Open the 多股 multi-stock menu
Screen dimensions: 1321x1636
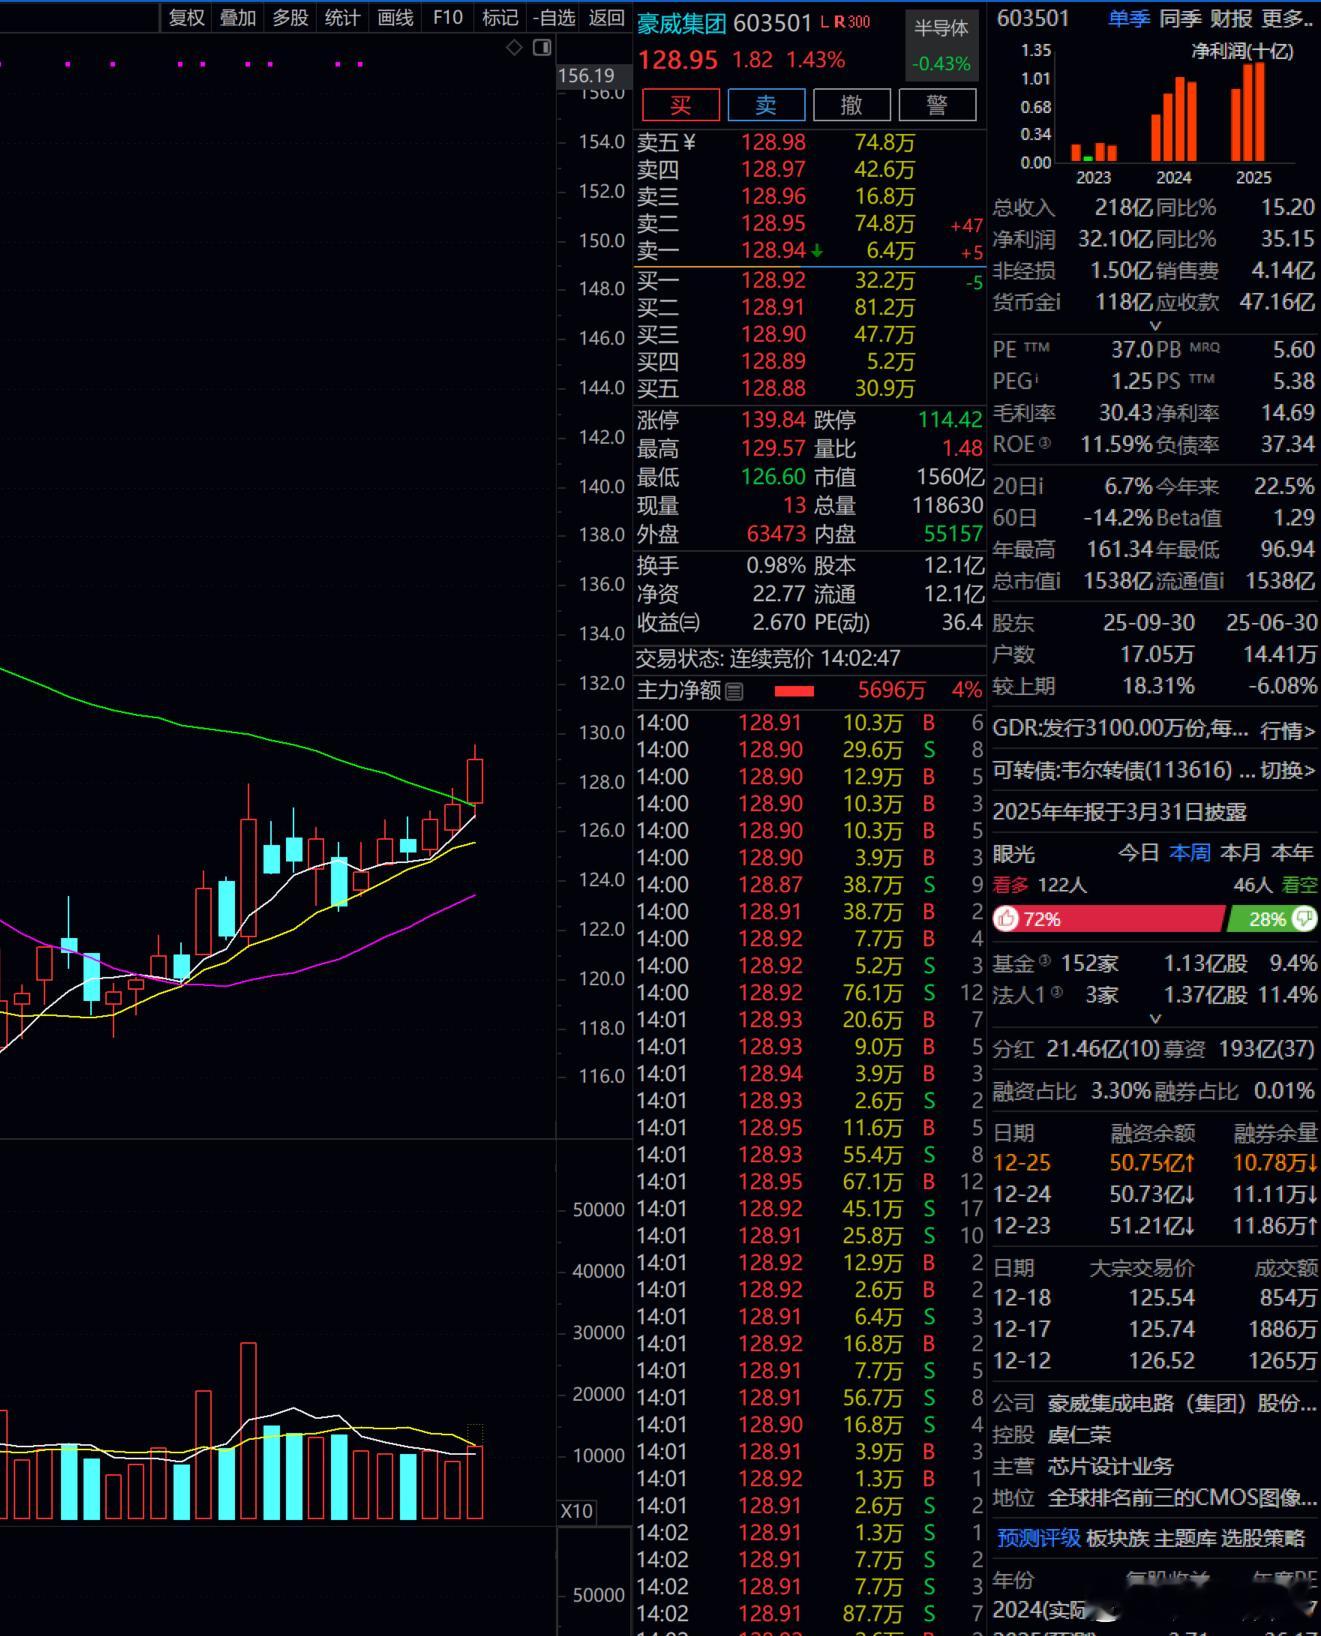coord(290,18)
